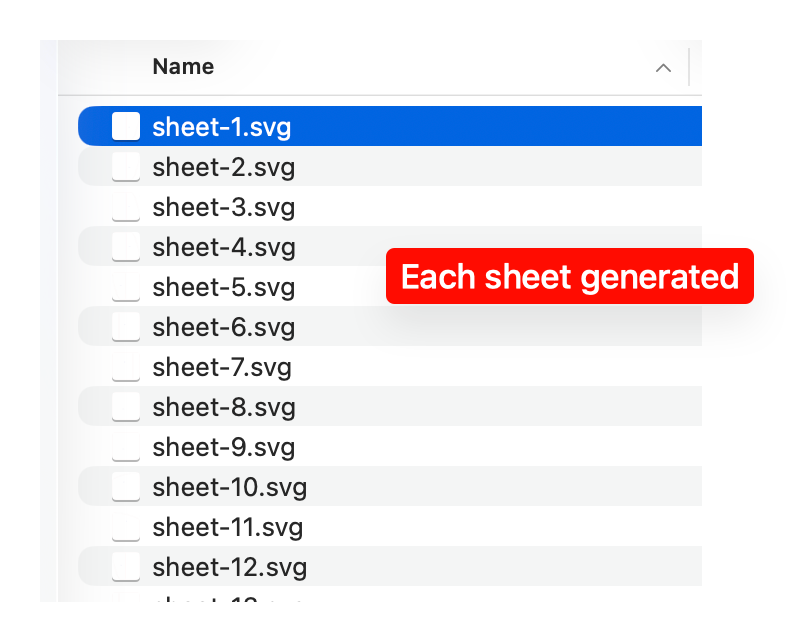Click the sheet-5.svg file icon

126,287
